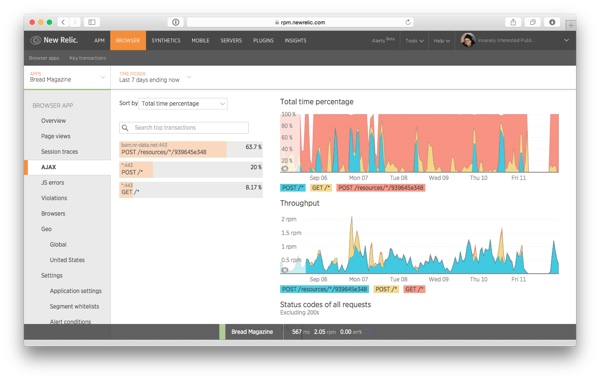This screenshot has height=381, width=600.
Task: Open Settings in sidebar
Action: coord(52,275)
